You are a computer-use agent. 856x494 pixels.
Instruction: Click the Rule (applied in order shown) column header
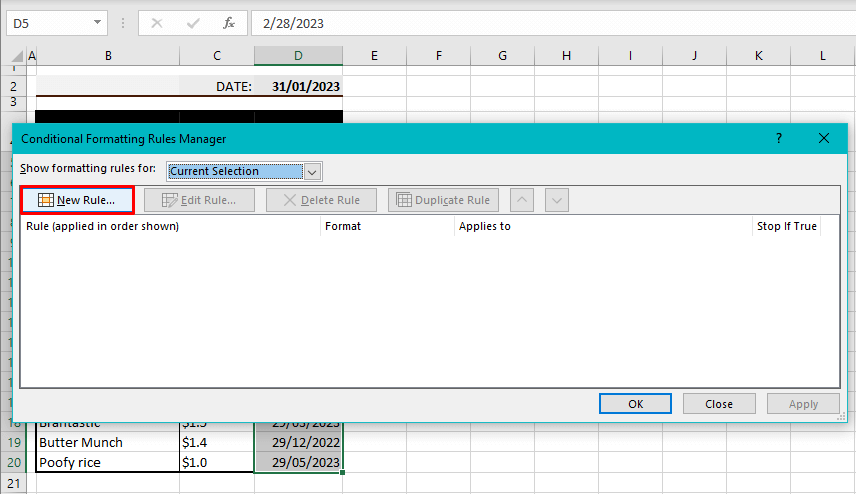pyautogui.click(x=170, y=226)
